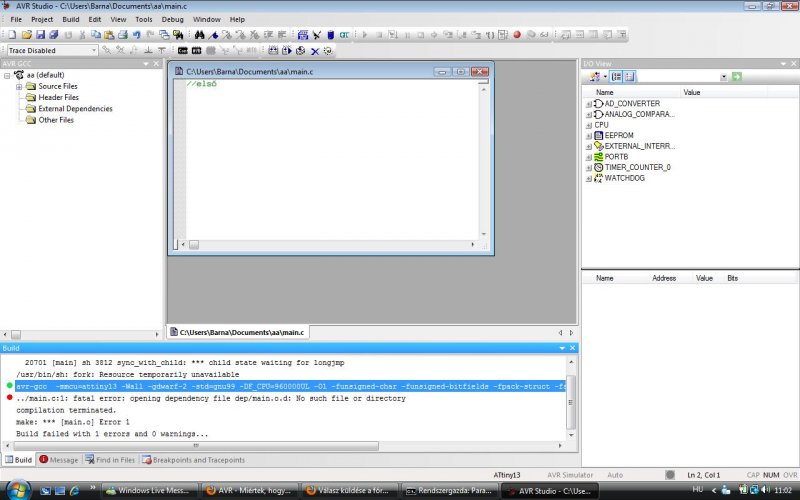Collapse the aa (default) project node
800x500 pixels.
click(7, 76)
